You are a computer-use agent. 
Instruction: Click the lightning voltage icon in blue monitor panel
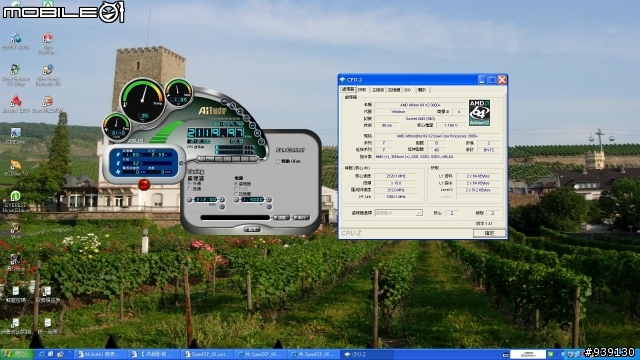118,154
